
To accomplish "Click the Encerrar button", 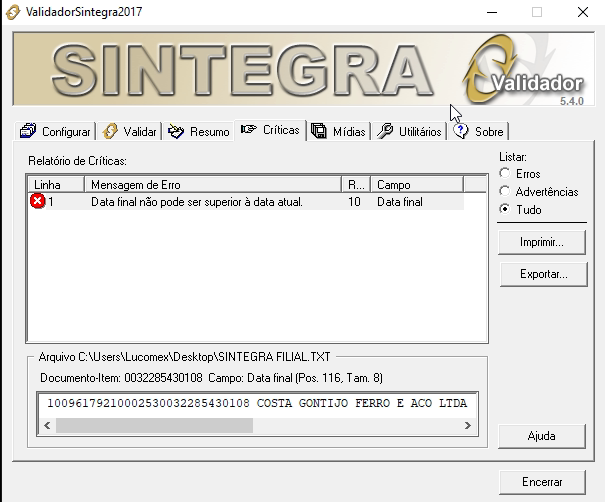I will (542, 482).
